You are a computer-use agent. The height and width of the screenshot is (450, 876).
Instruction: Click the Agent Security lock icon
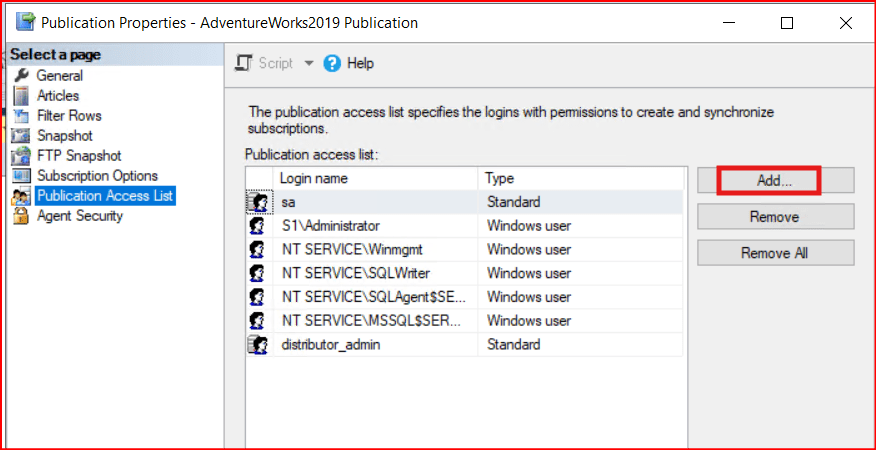pos(20,216)
